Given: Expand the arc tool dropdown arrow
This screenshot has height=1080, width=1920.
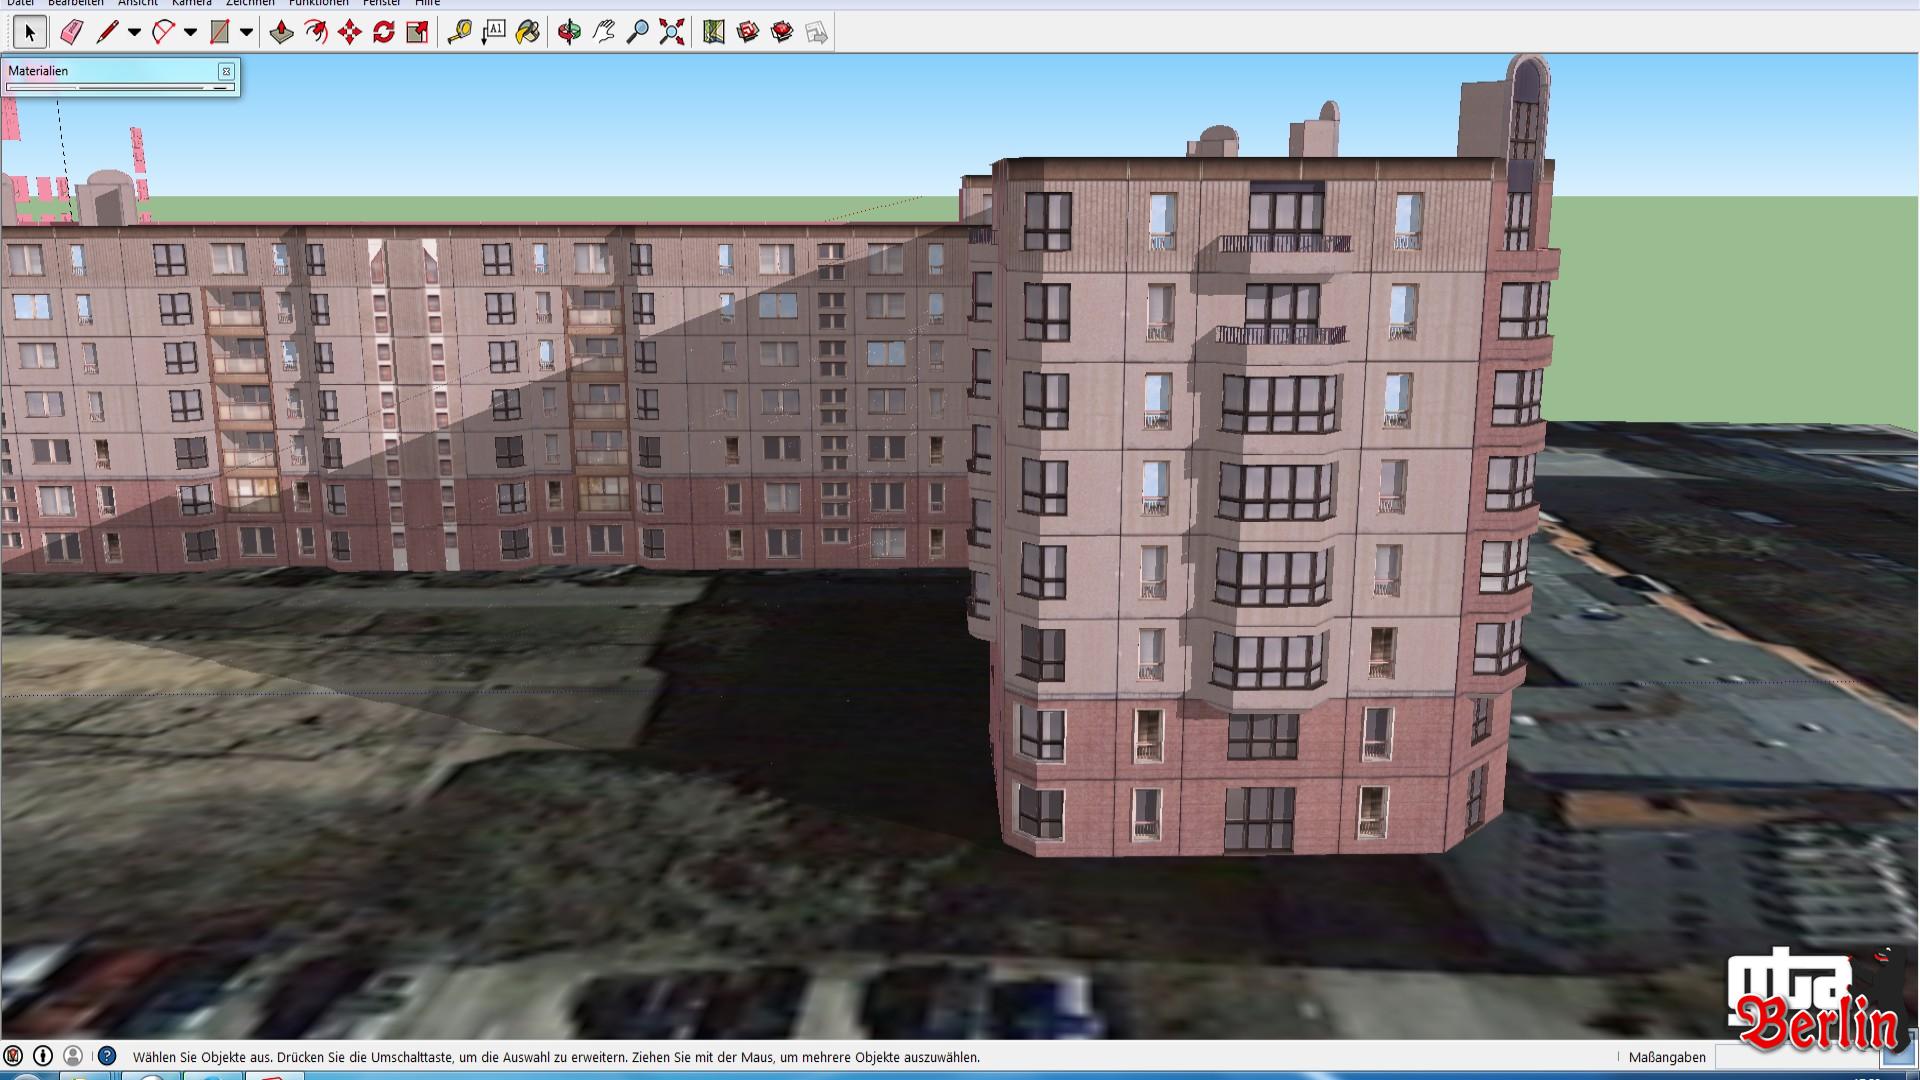Looking at the screenshot, I should [190, 33].
